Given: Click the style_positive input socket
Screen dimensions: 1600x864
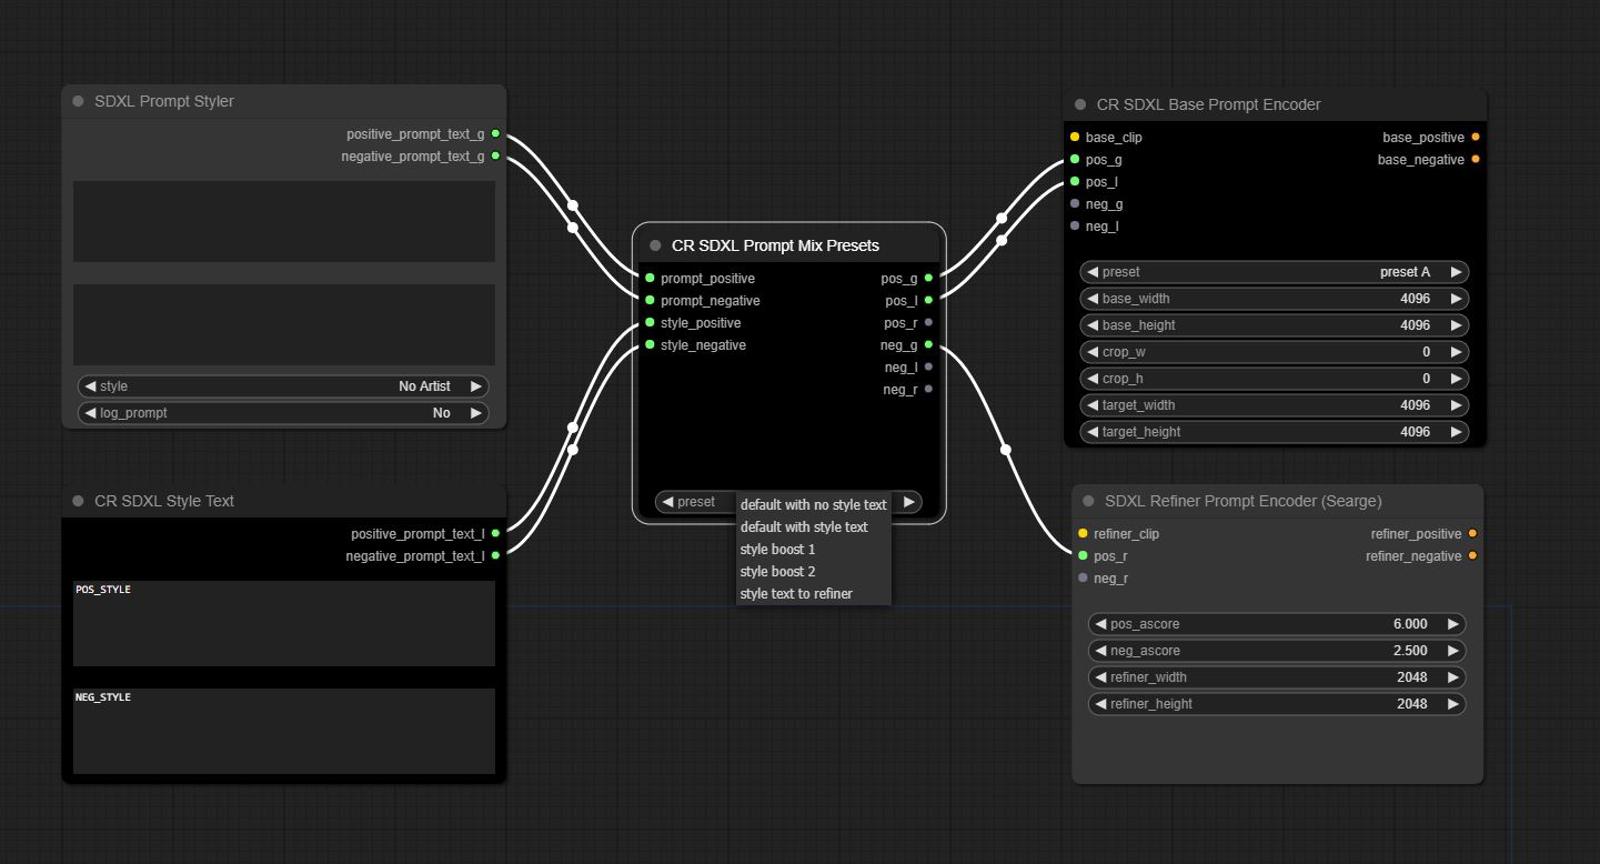Looking at the screenshot, I should [x=650, y=323].
